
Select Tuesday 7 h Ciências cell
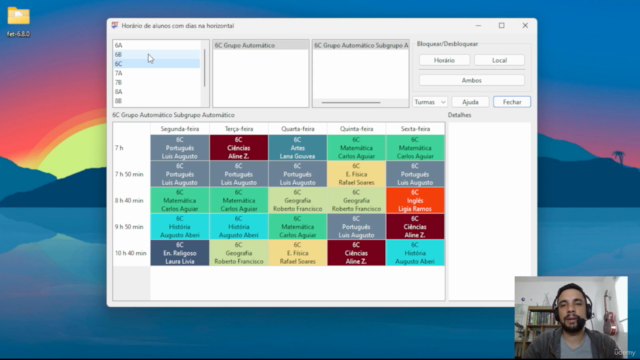[x=239, y=148]
